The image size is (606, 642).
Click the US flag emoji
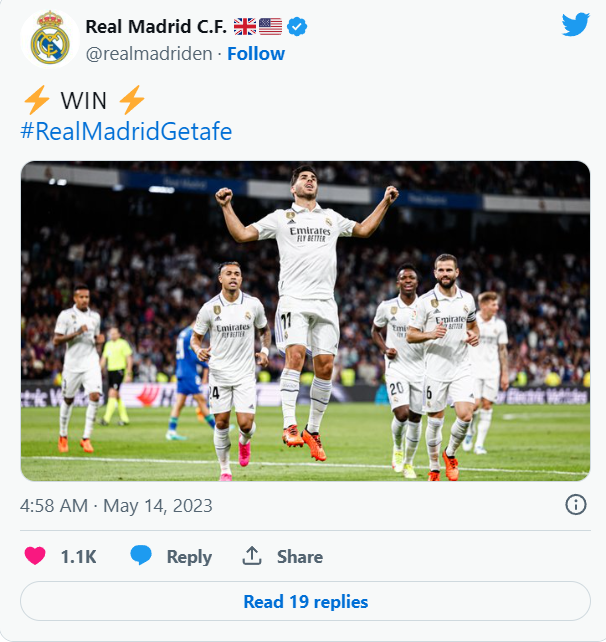(270, 27)
